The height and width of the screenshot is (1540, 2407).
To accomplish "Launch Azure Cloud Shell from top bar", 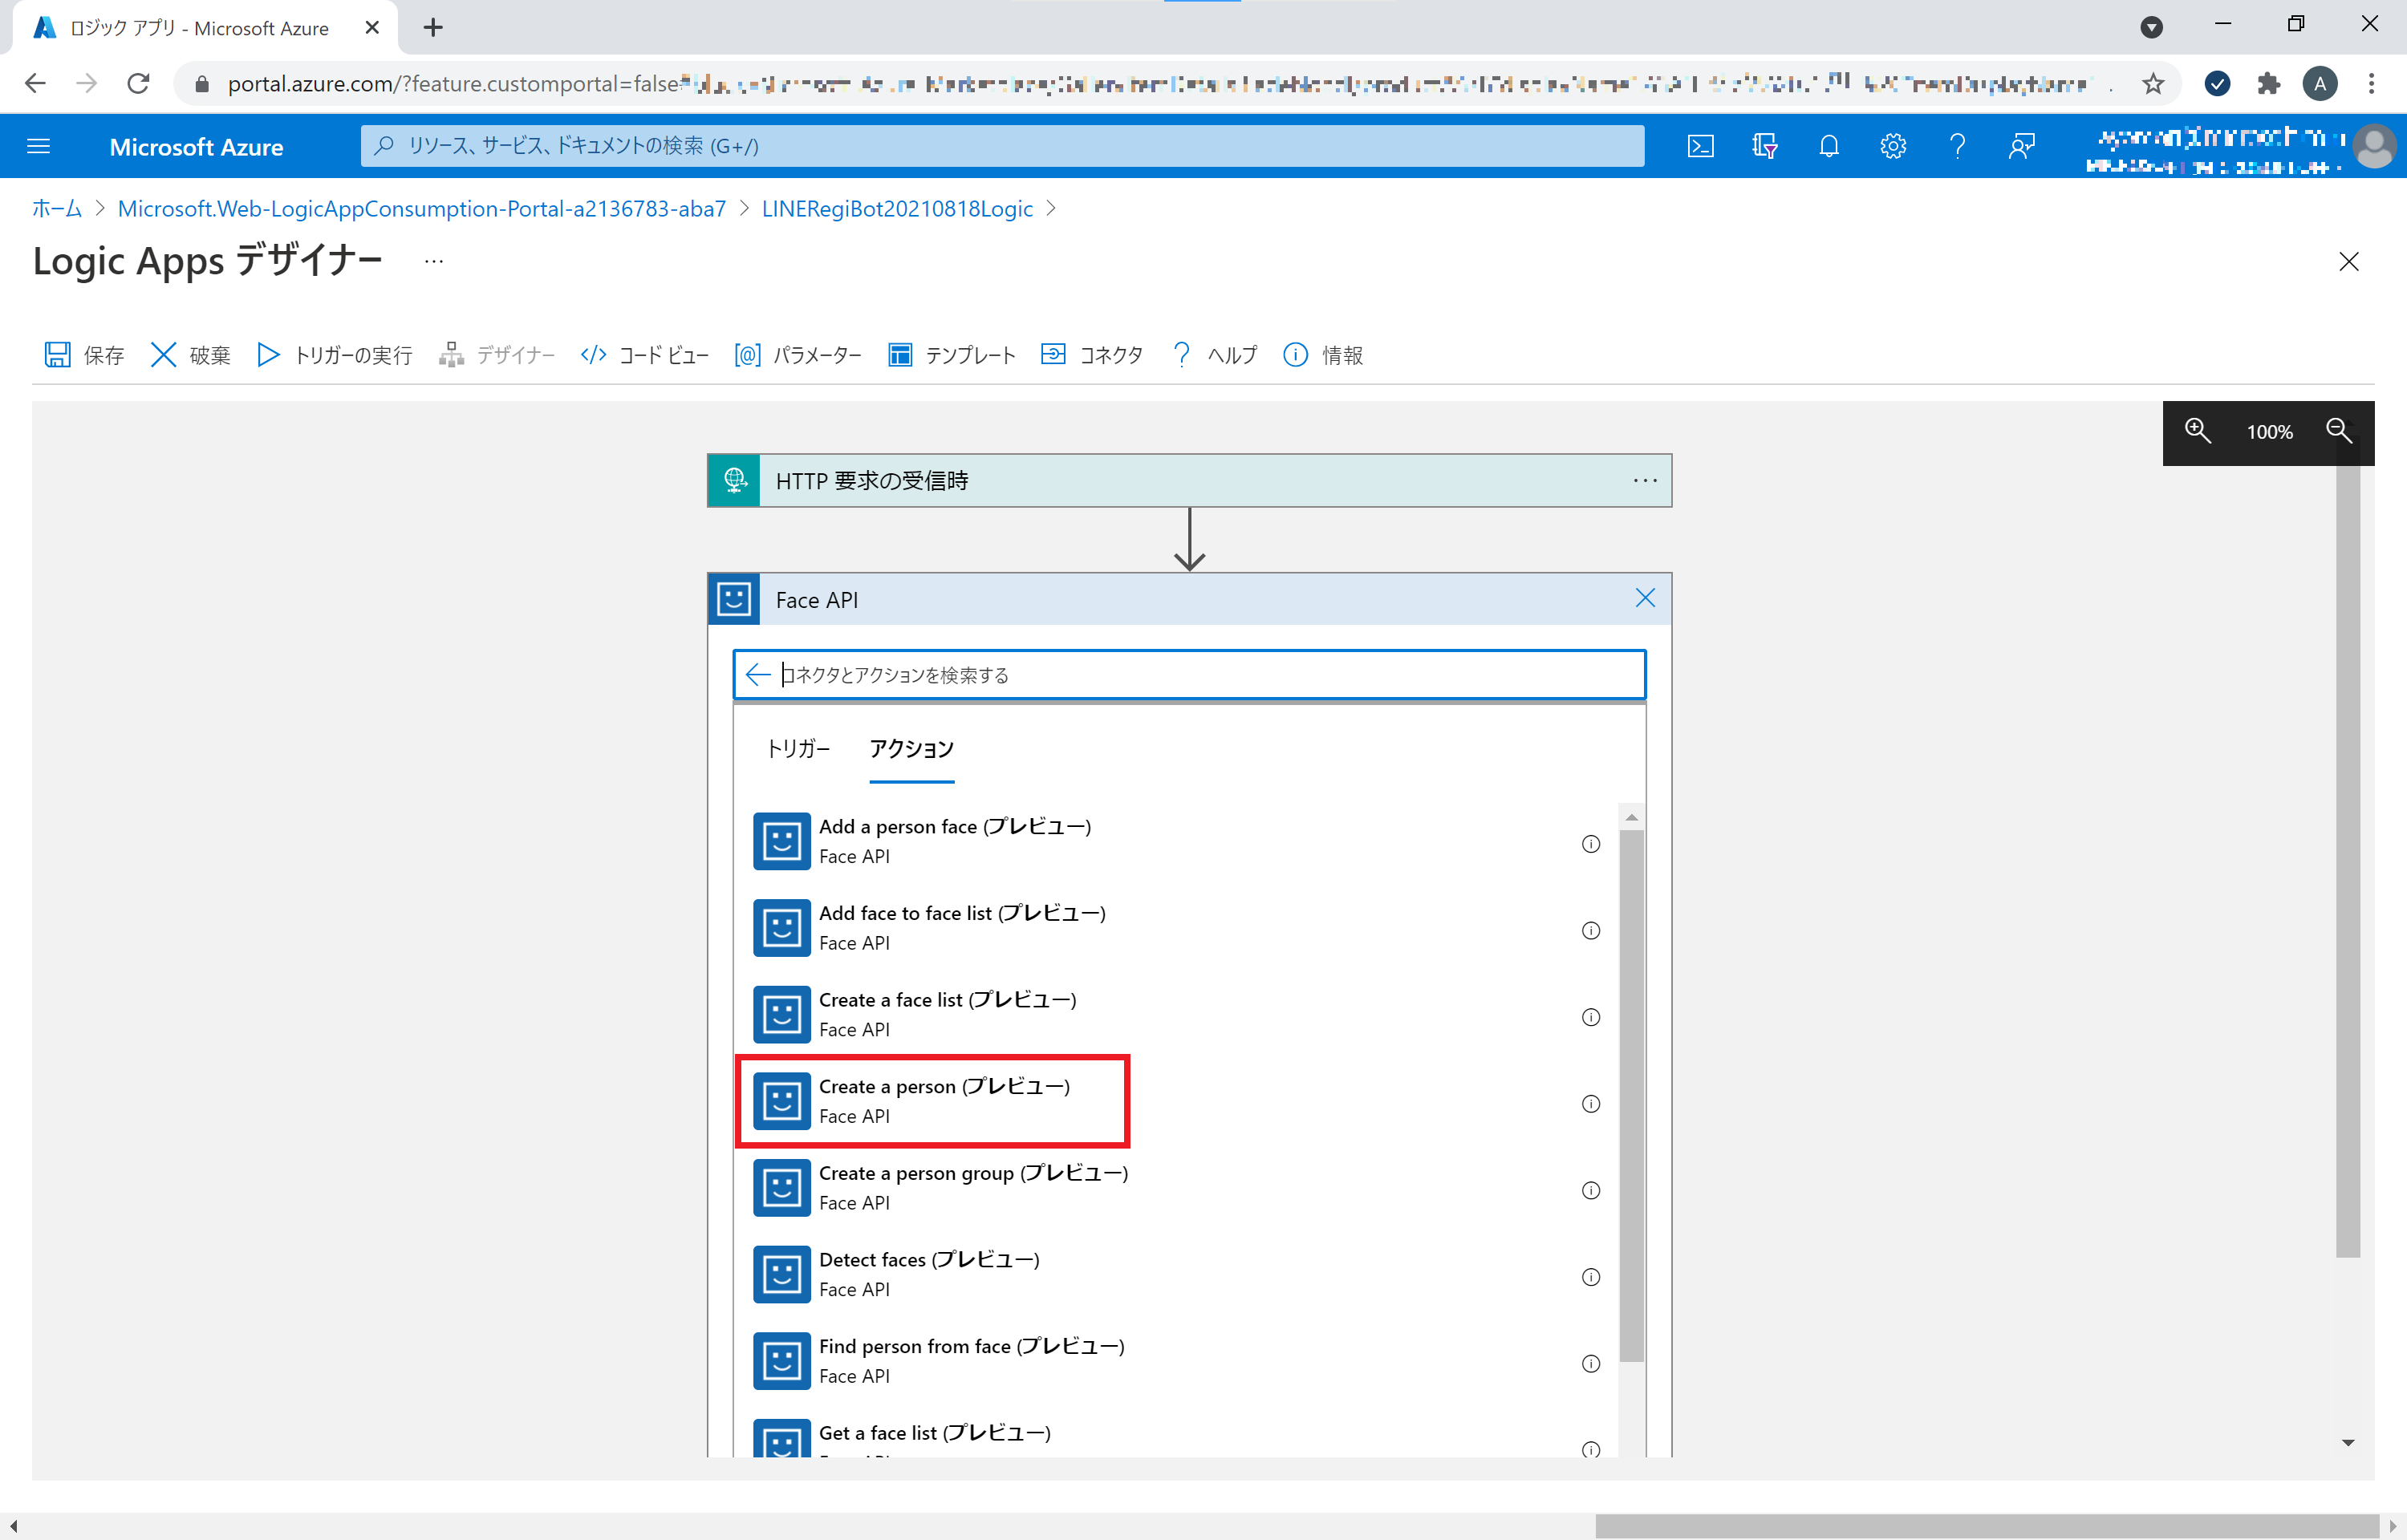I will tap(1701, 146).
